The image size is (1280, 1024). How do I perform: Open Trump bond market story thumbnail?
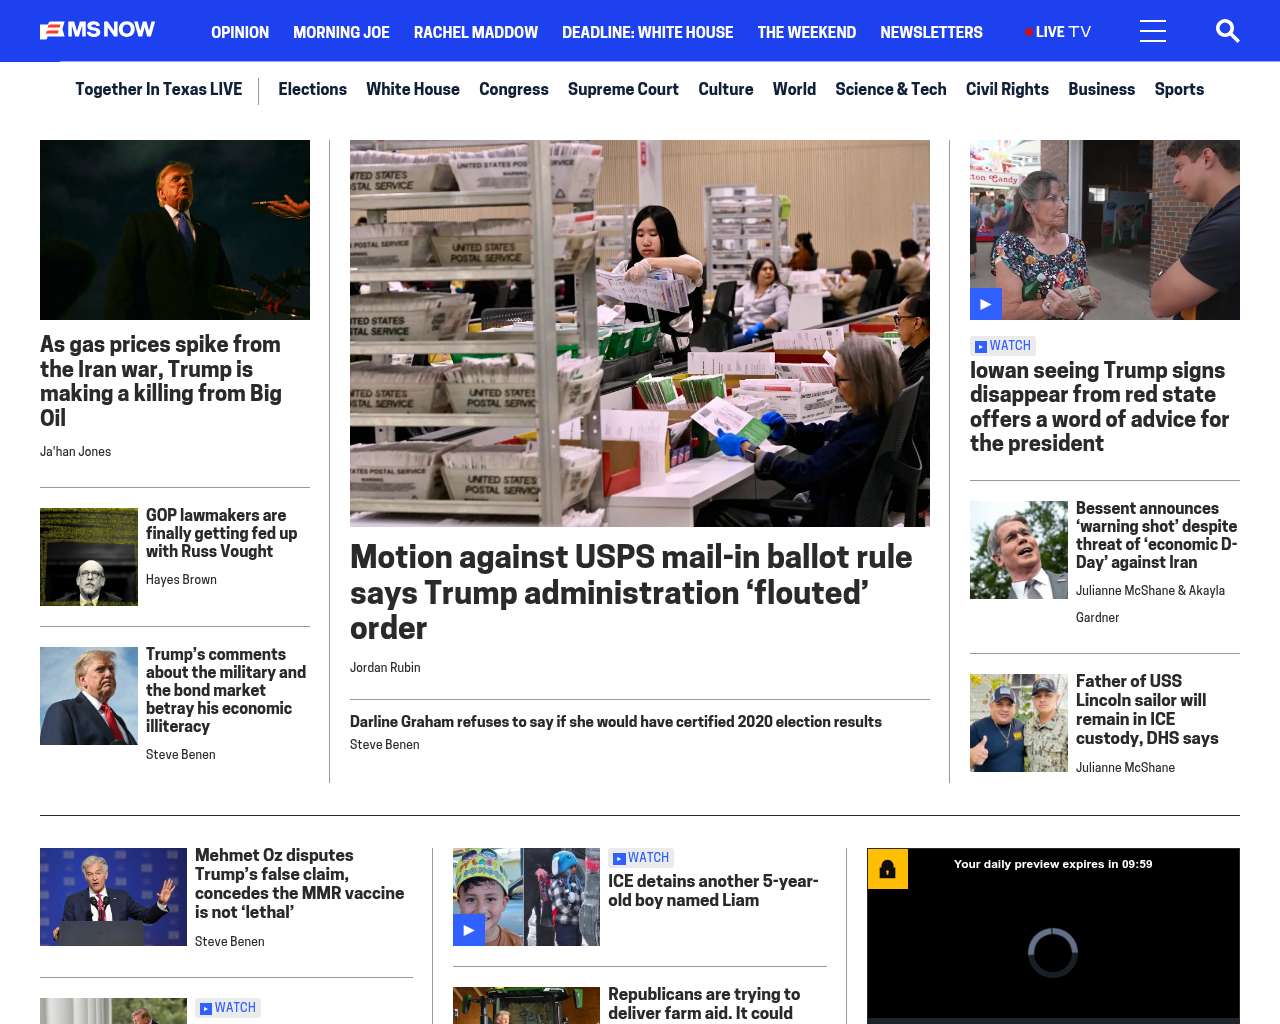tap(89, 696)
